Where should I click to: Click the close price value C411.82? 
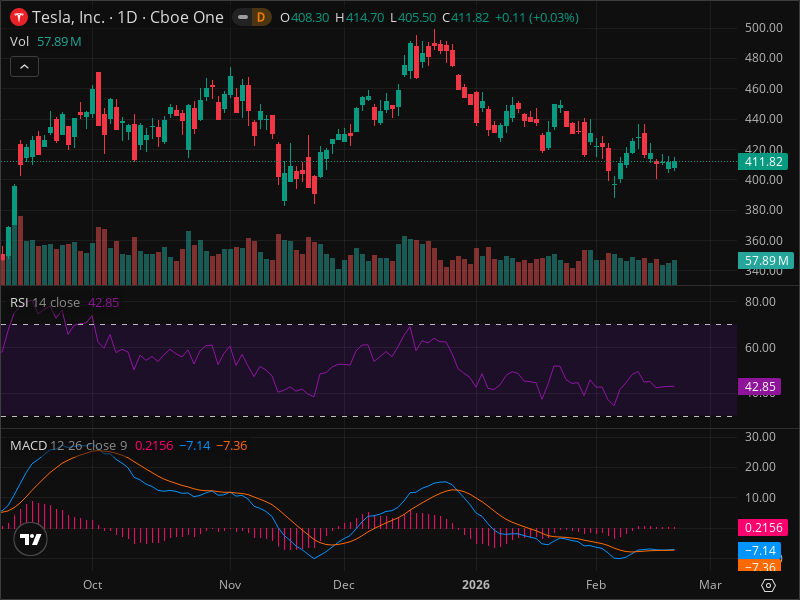[x=466, y=18]
